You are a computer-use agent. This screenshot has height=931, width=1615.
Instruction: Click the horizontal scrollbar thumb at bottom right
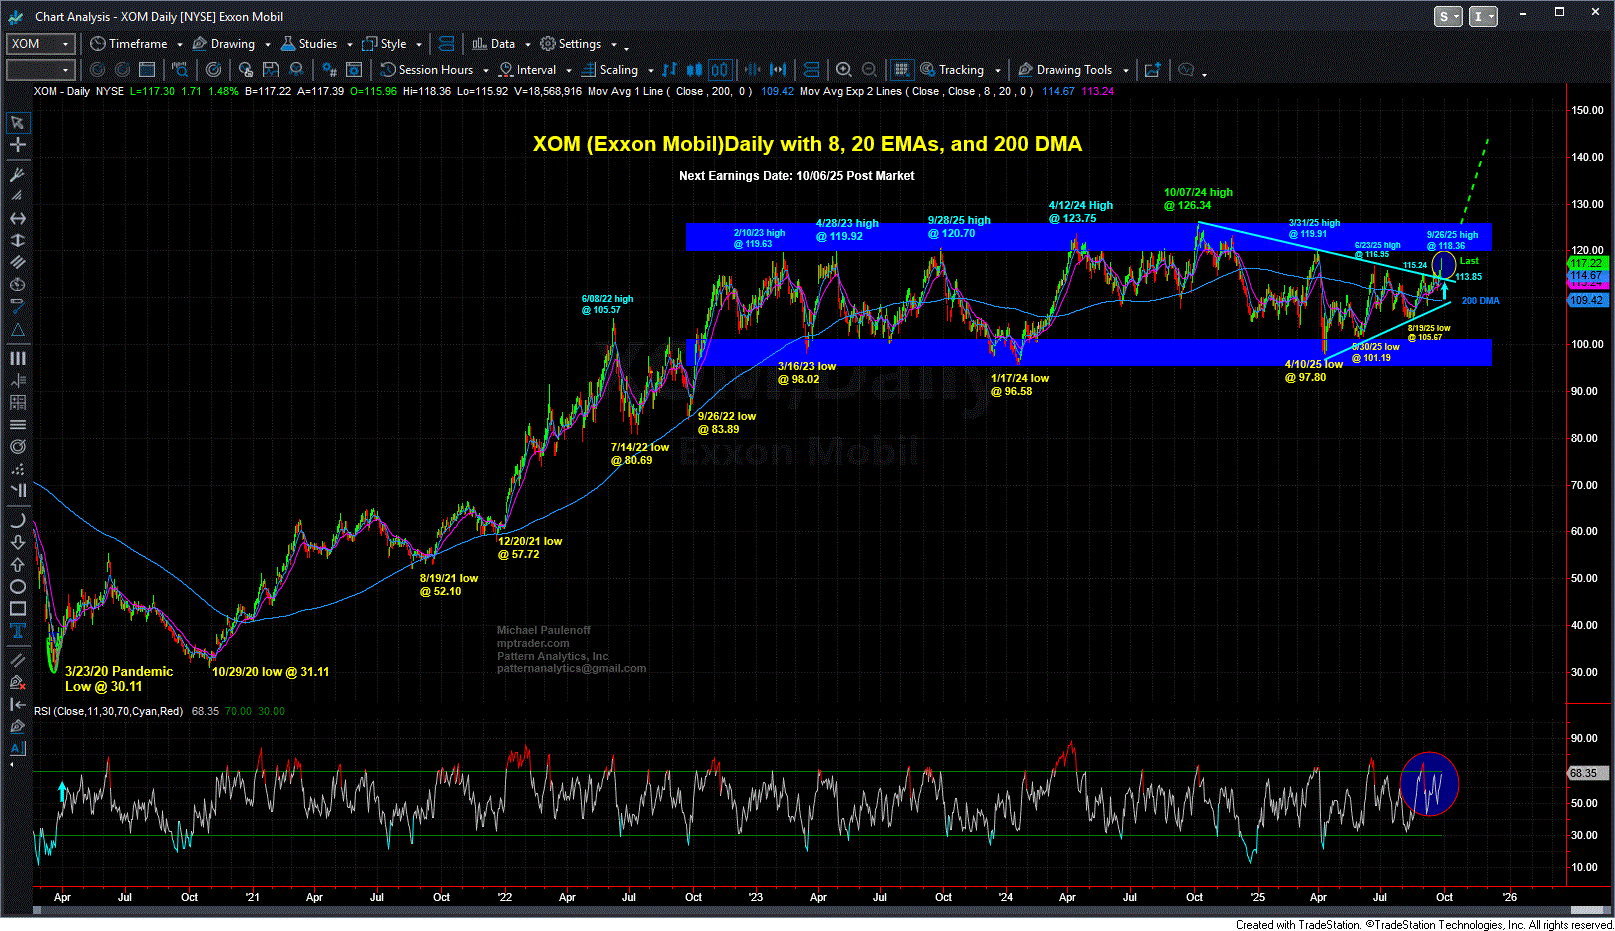pos(1589,910)
